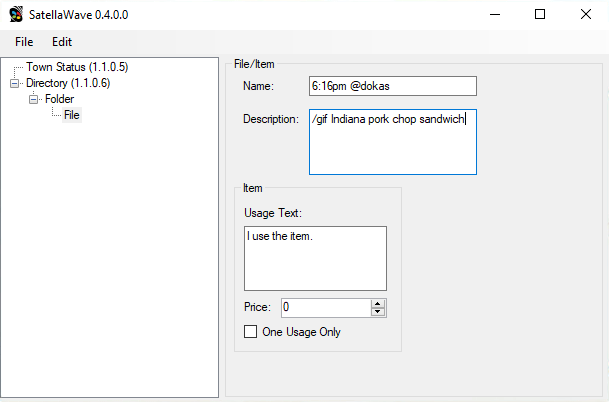
Task: Collapse the Folder node expander
Action: click(x=33, y=99)
